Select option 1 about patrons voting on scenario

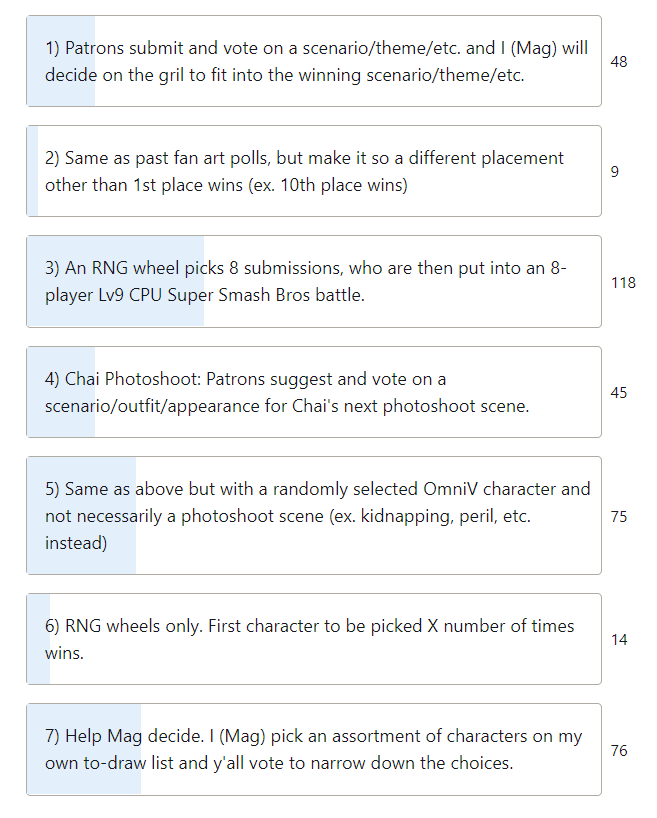pyautogui.click(x=314, y=61)
